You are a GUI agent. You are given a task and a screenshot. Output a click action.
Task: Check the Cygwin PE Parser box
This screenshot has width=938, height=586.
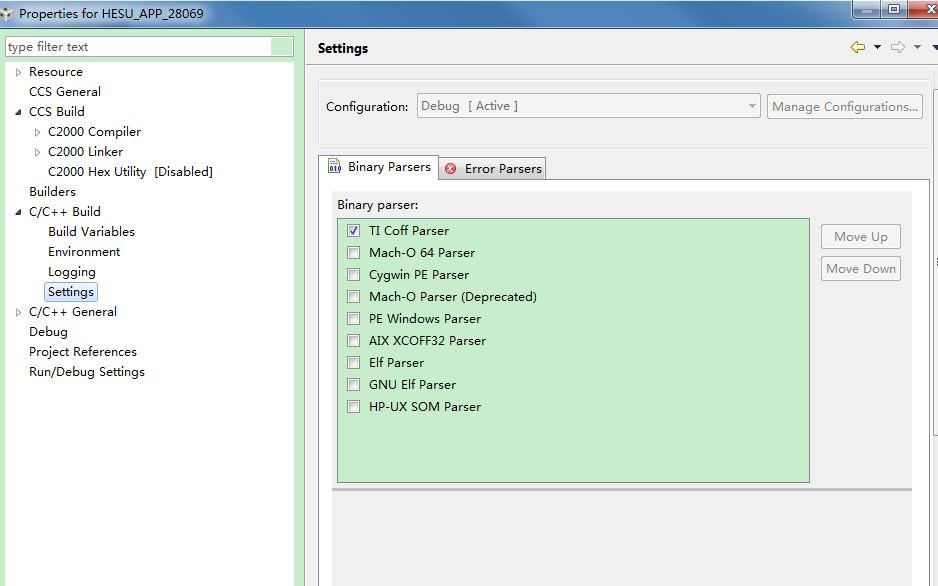354,274
